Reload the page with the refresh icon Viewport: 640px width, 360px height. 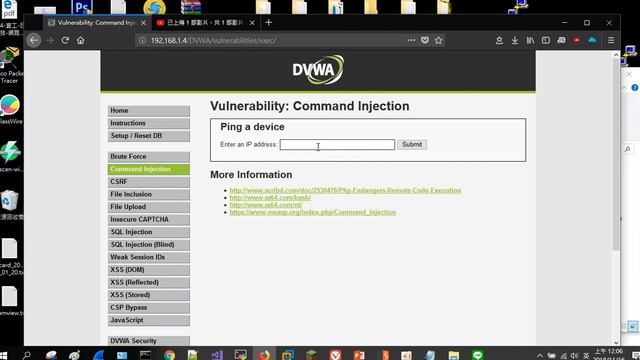(x=65, y=40)
